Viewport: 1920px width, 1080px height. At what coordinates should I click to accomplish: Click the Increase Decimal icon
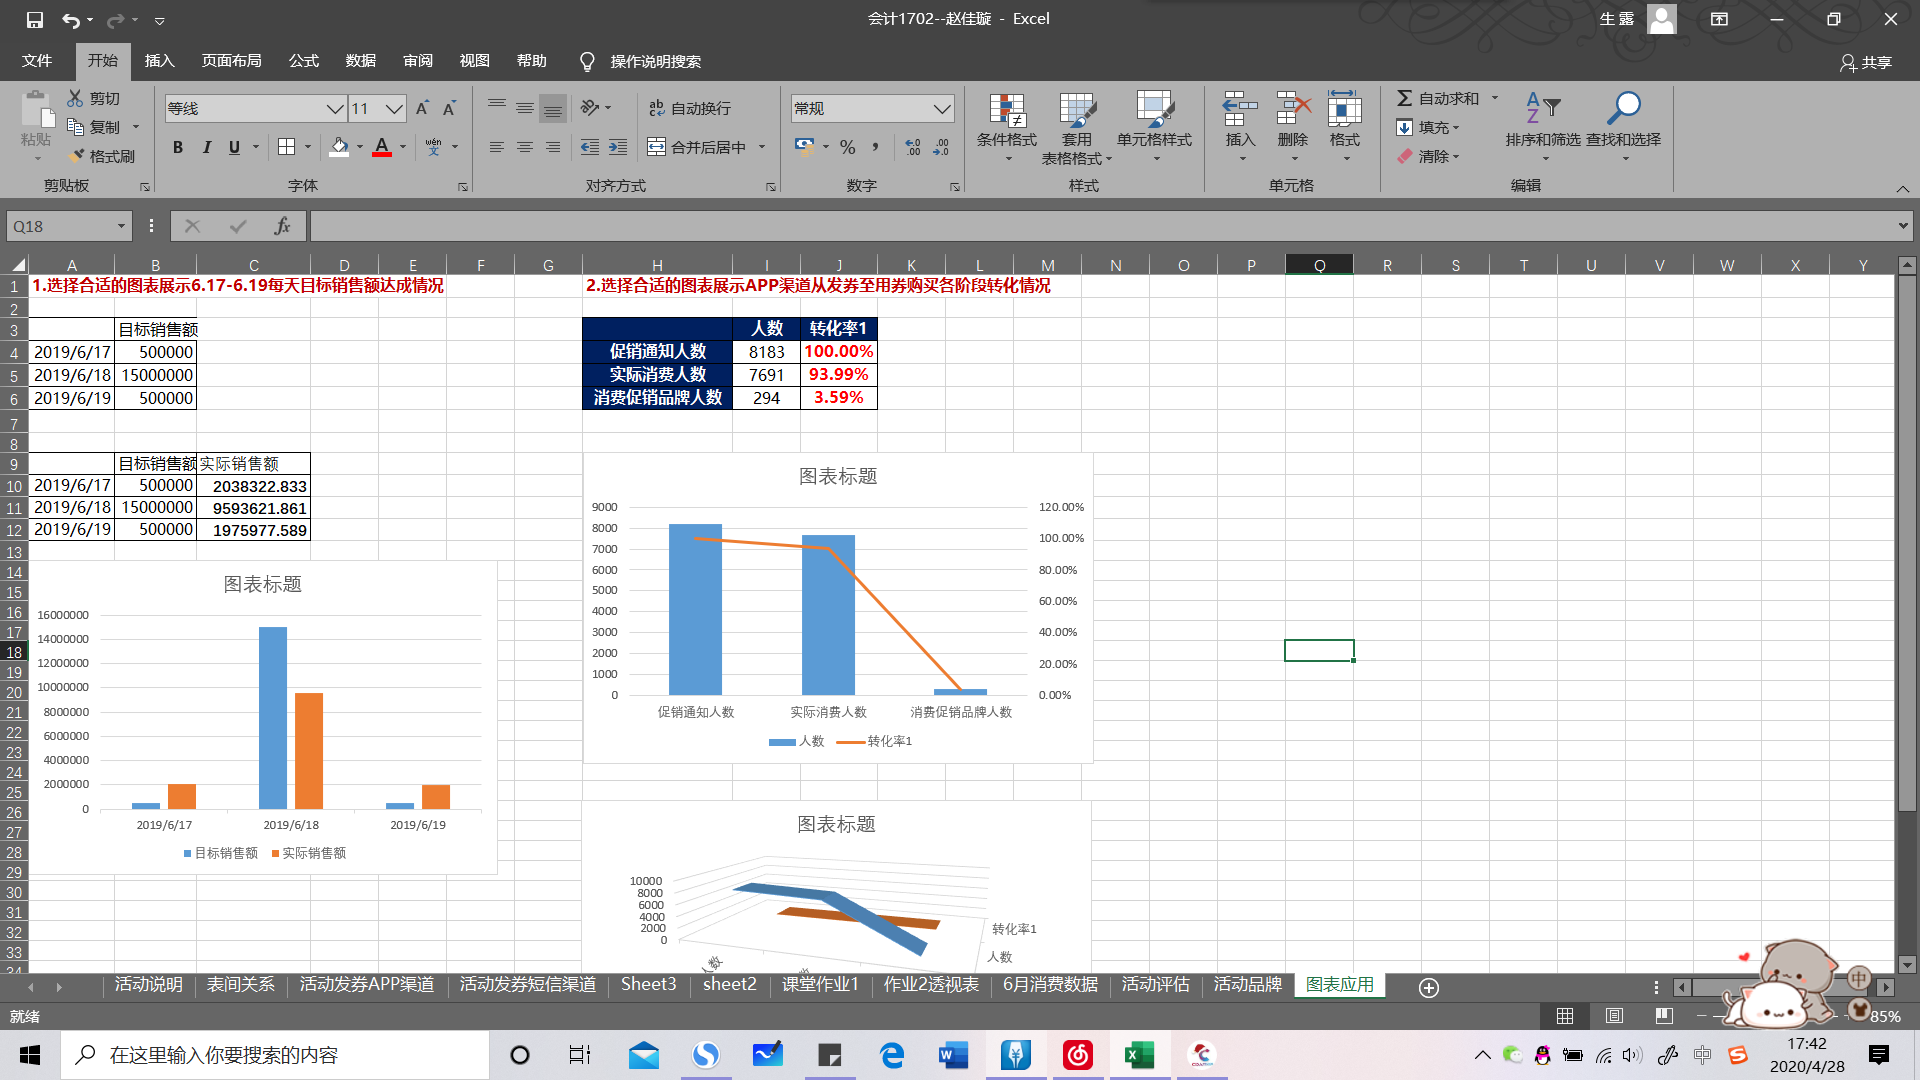912,147
